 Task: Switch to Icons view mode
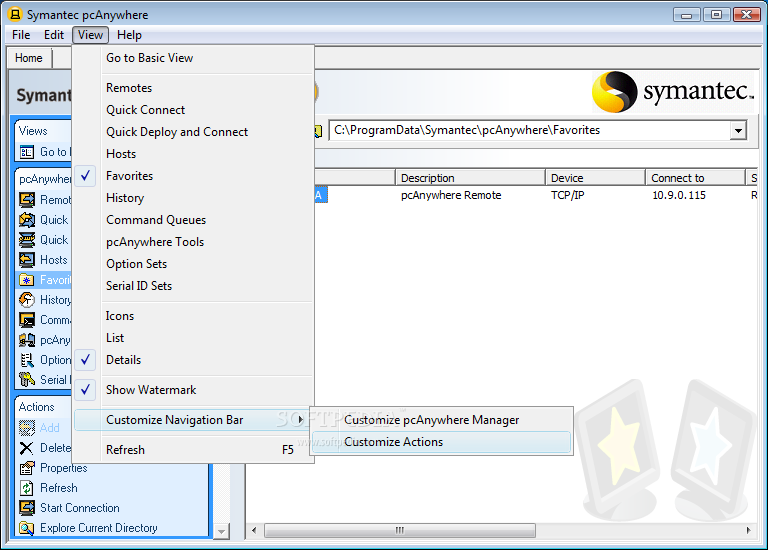(x=193, y=316)
